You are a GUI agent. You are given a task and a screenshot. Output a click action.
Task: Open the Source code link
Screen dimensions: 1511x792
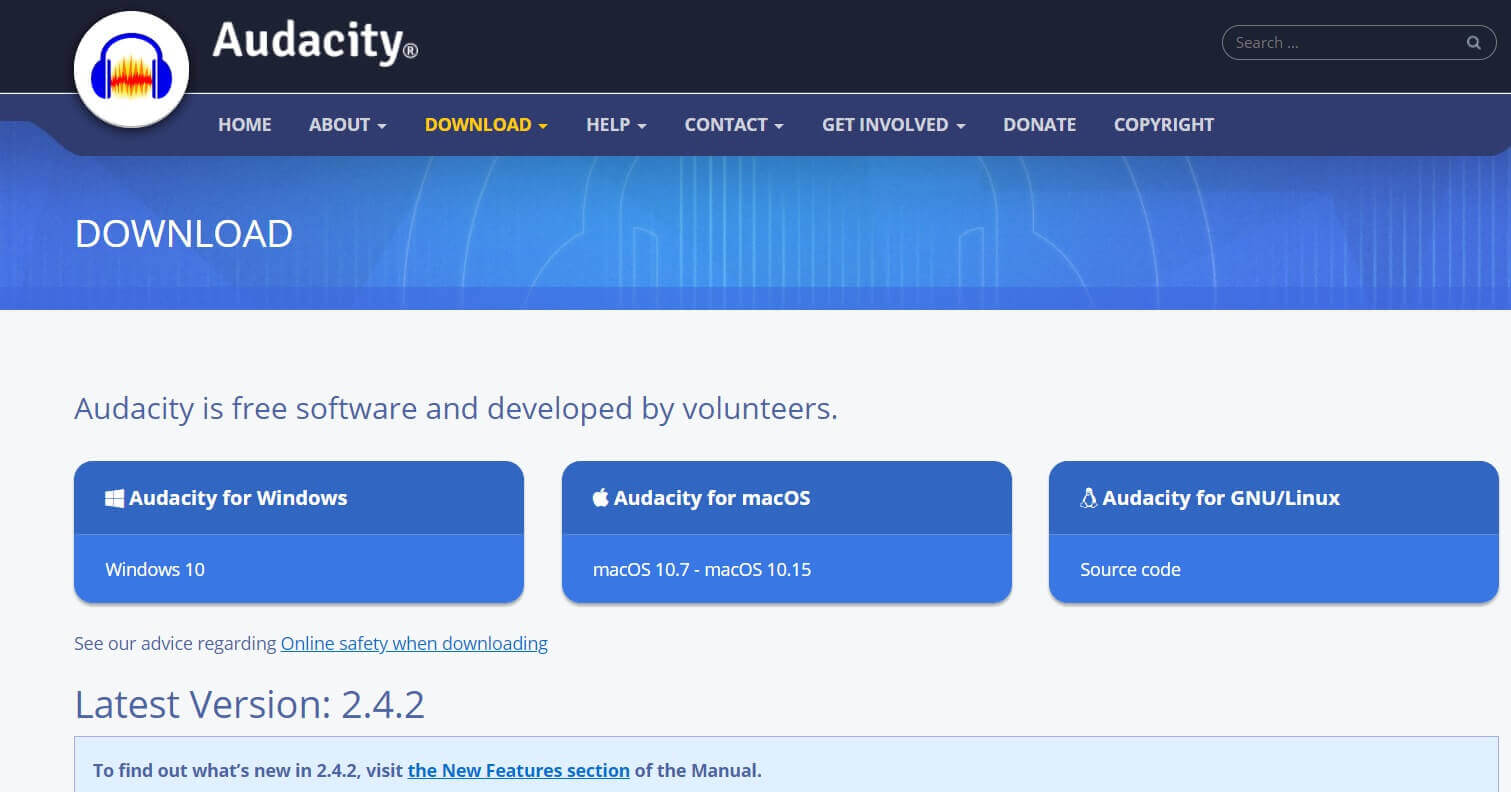(1130, 569)
